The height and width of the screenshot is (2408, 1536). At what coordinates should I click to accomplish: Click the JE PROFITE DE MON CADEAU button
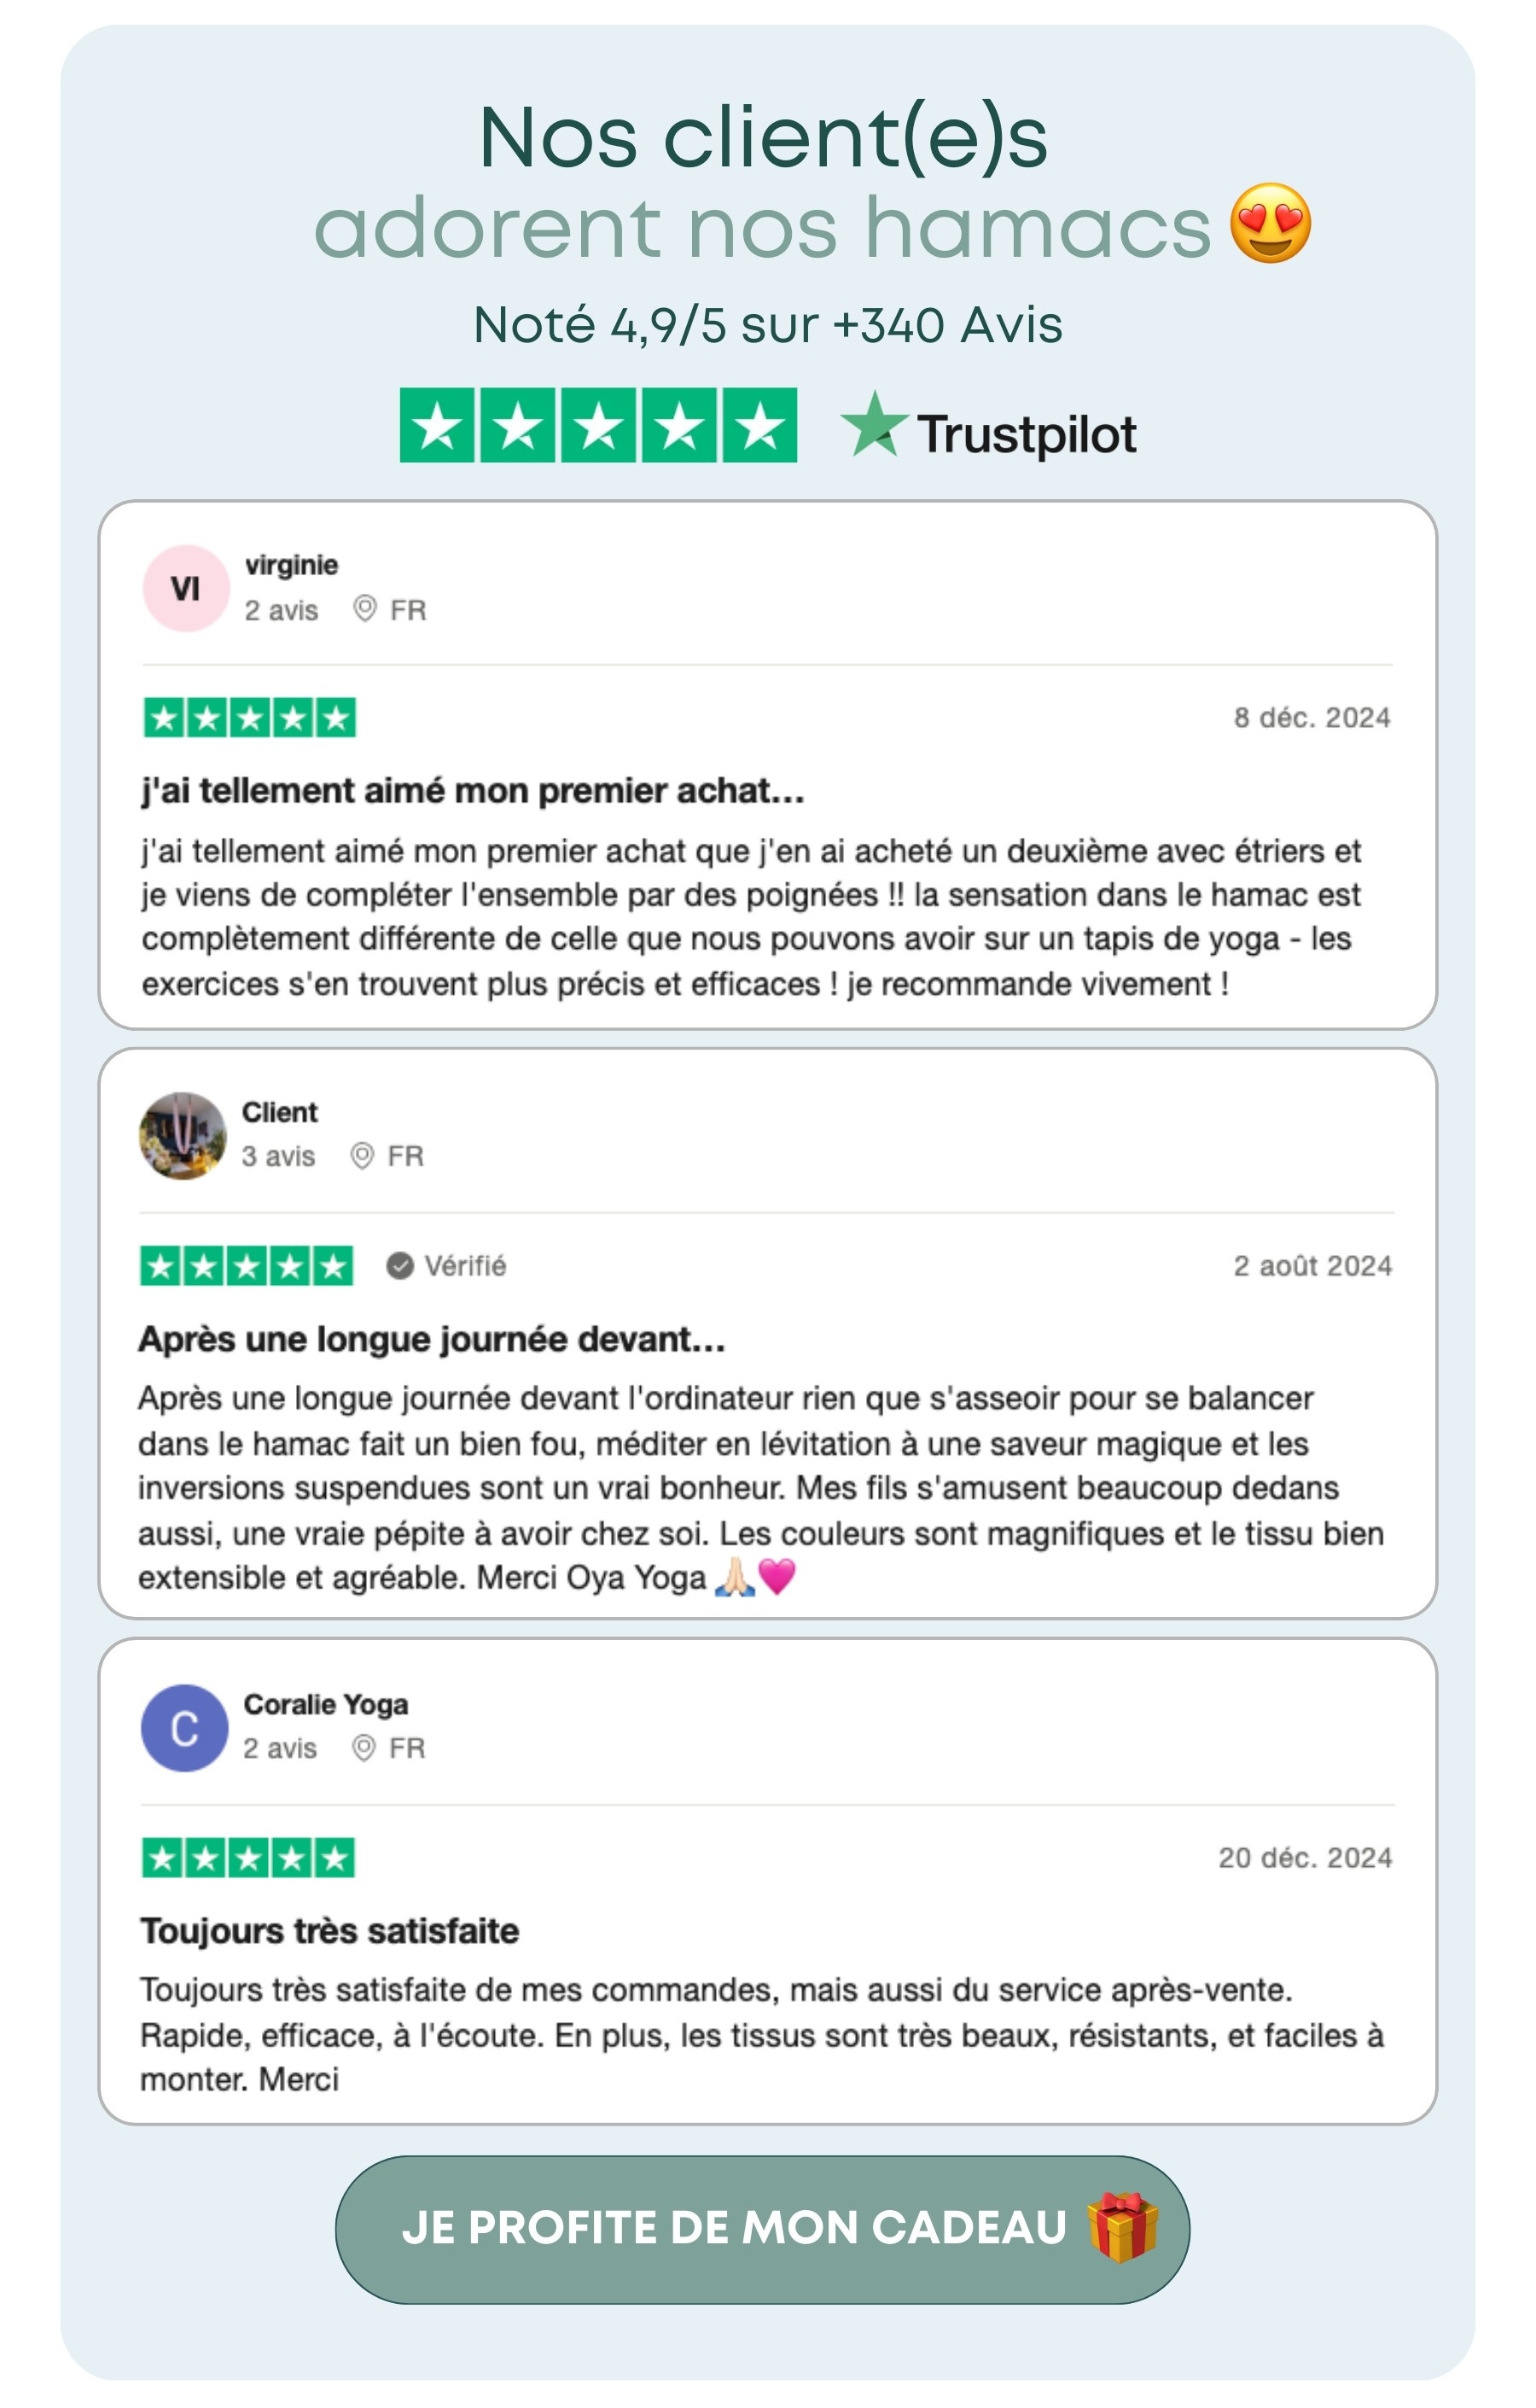coord(762,2229)
